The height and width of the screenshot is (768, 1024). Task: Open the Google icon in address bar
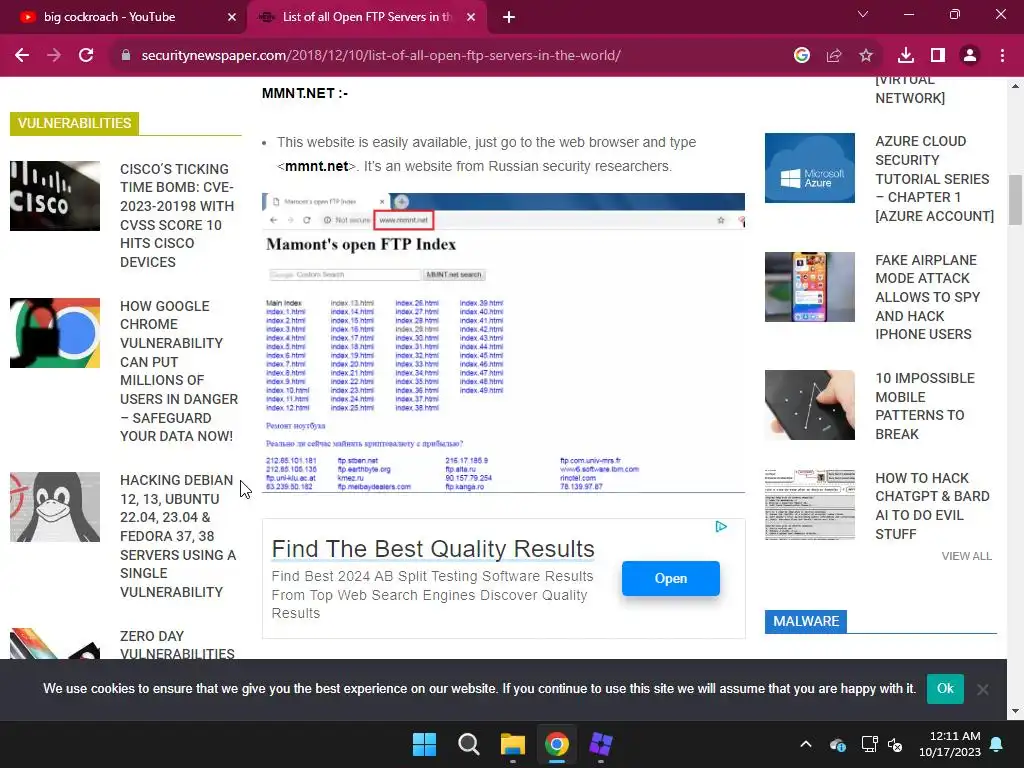coord(802,56)
